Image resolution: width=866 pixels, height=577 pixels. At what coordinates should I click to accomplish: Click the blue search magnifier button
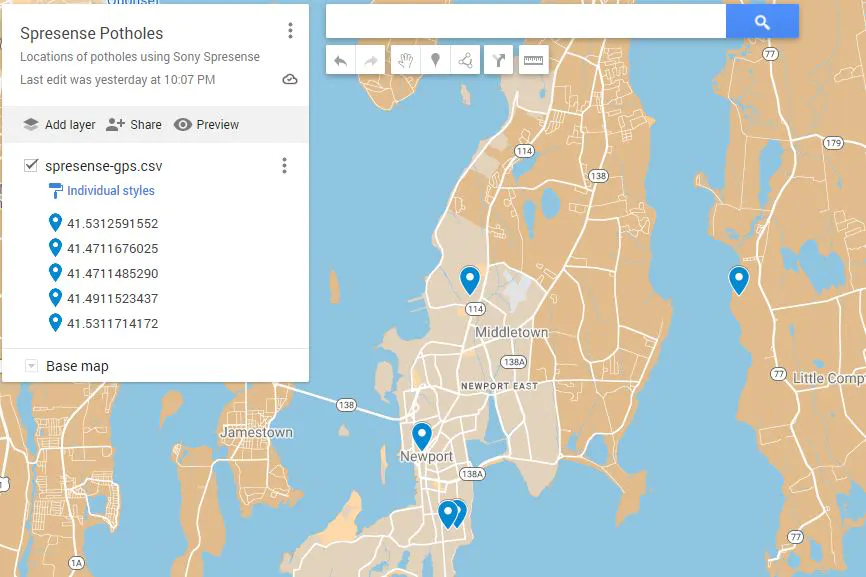coord(762,22)
